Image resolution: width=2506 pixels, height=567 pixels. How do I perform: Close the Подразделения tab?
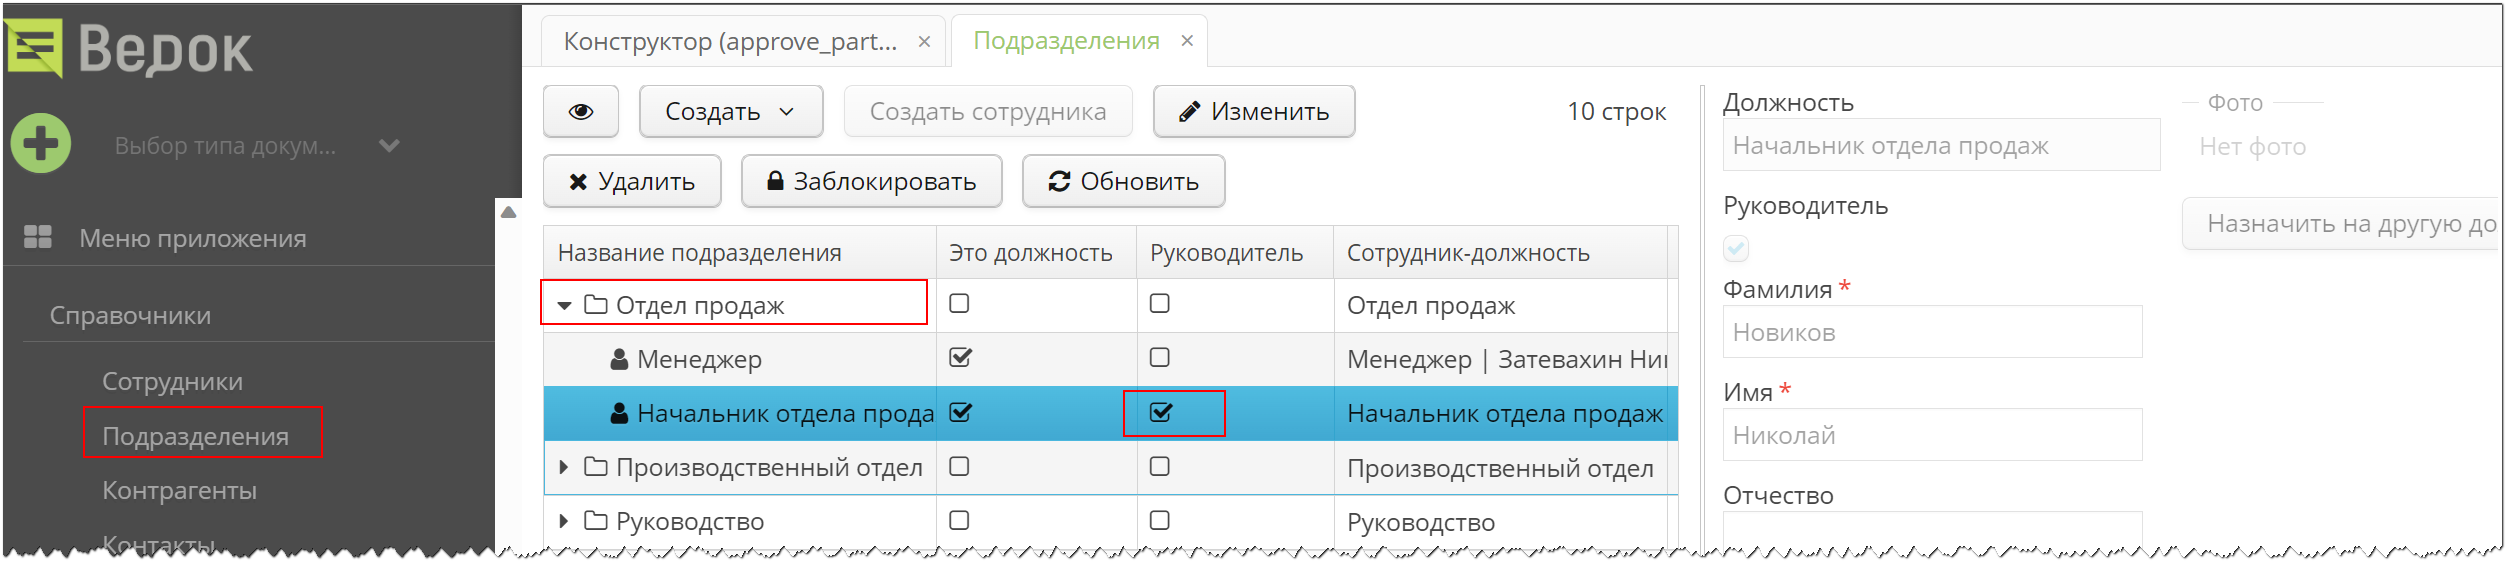pos(1187,41)
